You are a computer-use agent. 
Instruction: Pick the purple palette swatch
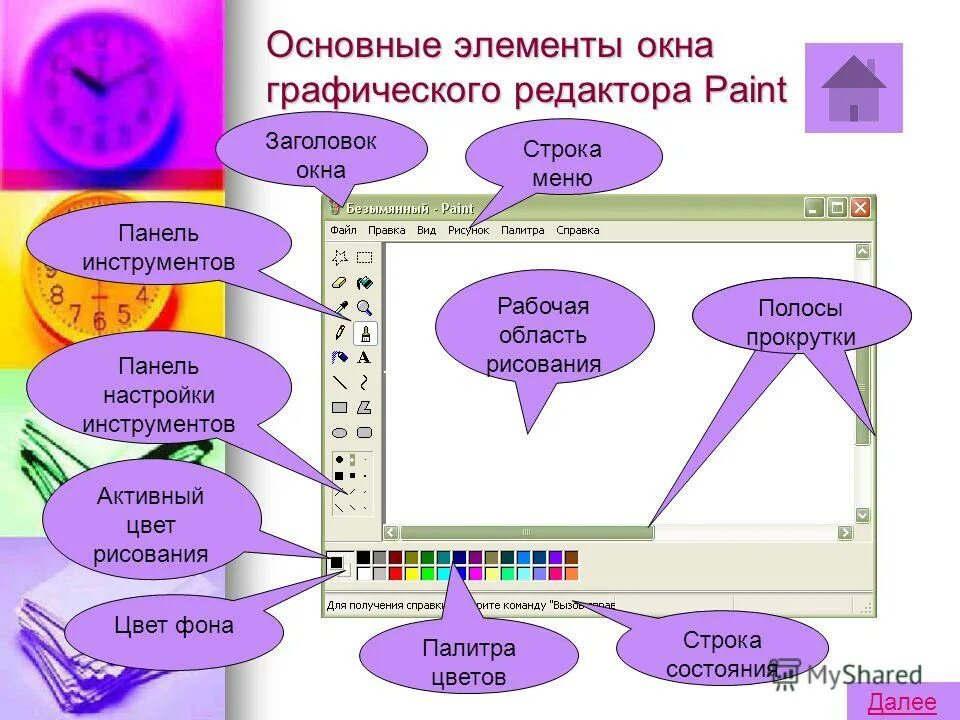pos(475,557)
